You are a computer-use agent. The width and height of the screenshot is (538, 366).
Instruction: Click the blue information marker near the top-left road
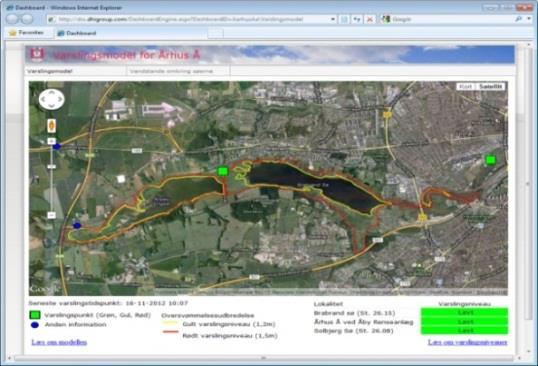(57, 147)
